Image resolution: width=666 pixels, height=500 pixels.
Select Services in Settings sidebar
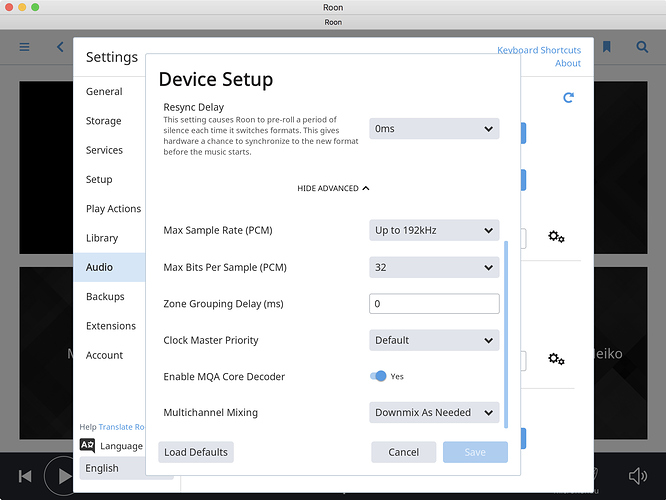(x=104, y=150)
